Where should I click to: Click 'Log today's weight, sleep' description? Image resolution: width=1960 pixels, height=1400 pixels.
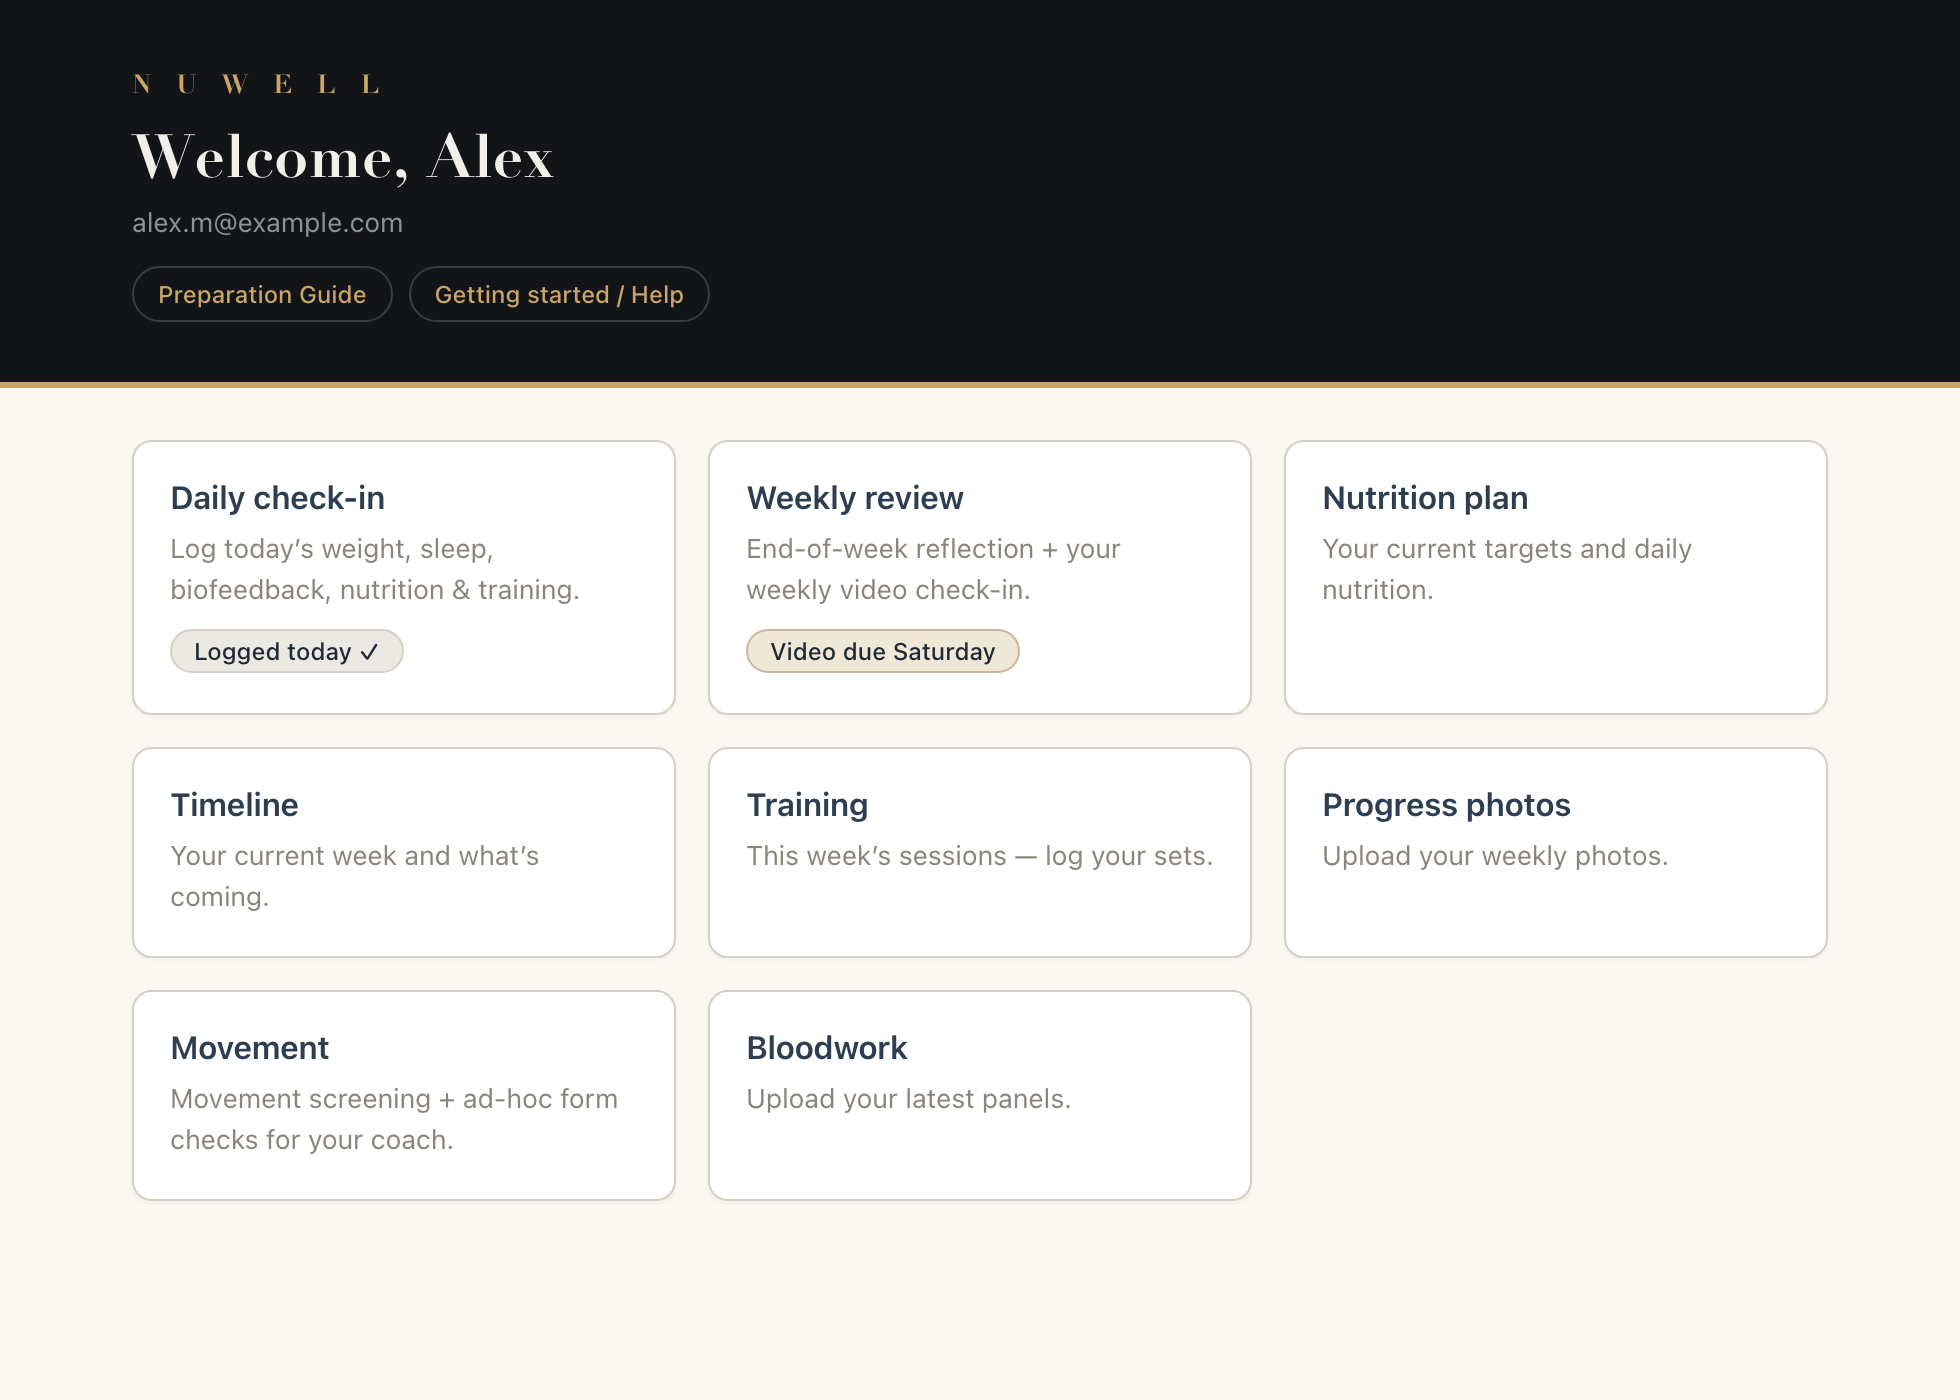[375, 569]
